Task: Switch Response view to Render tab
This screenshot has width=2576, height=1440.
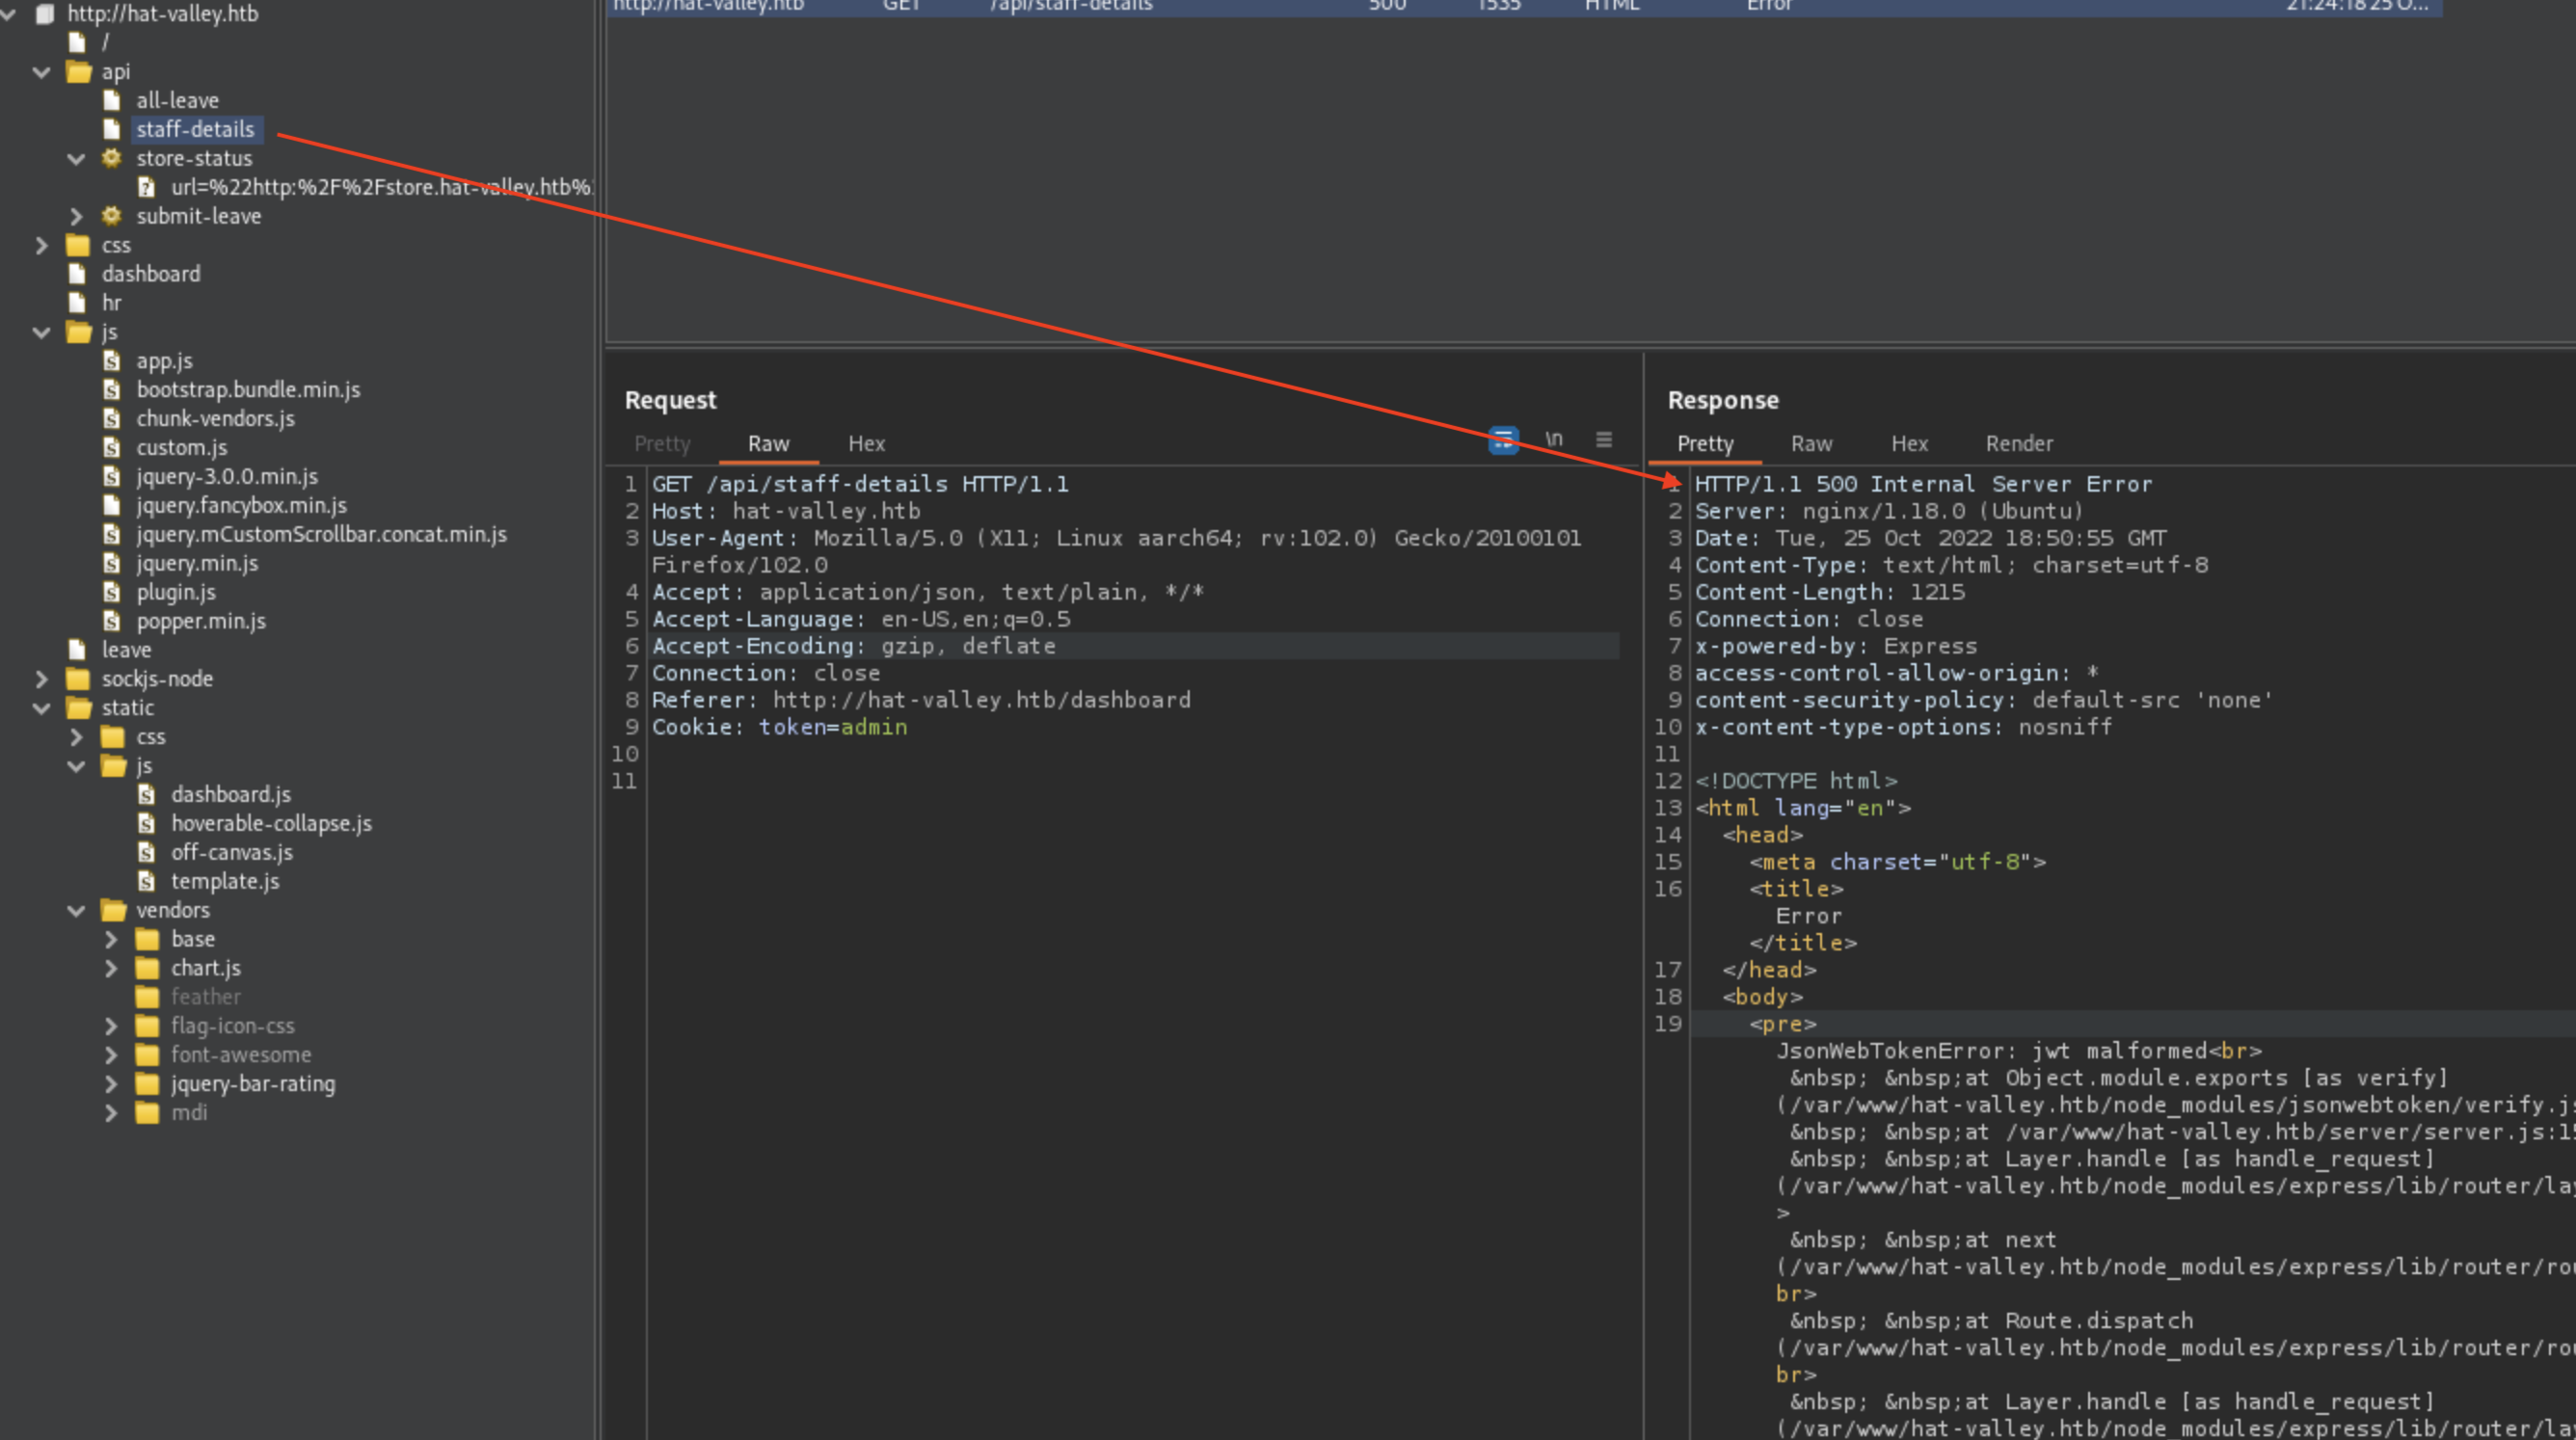Action: click(x=2018, y=444)
